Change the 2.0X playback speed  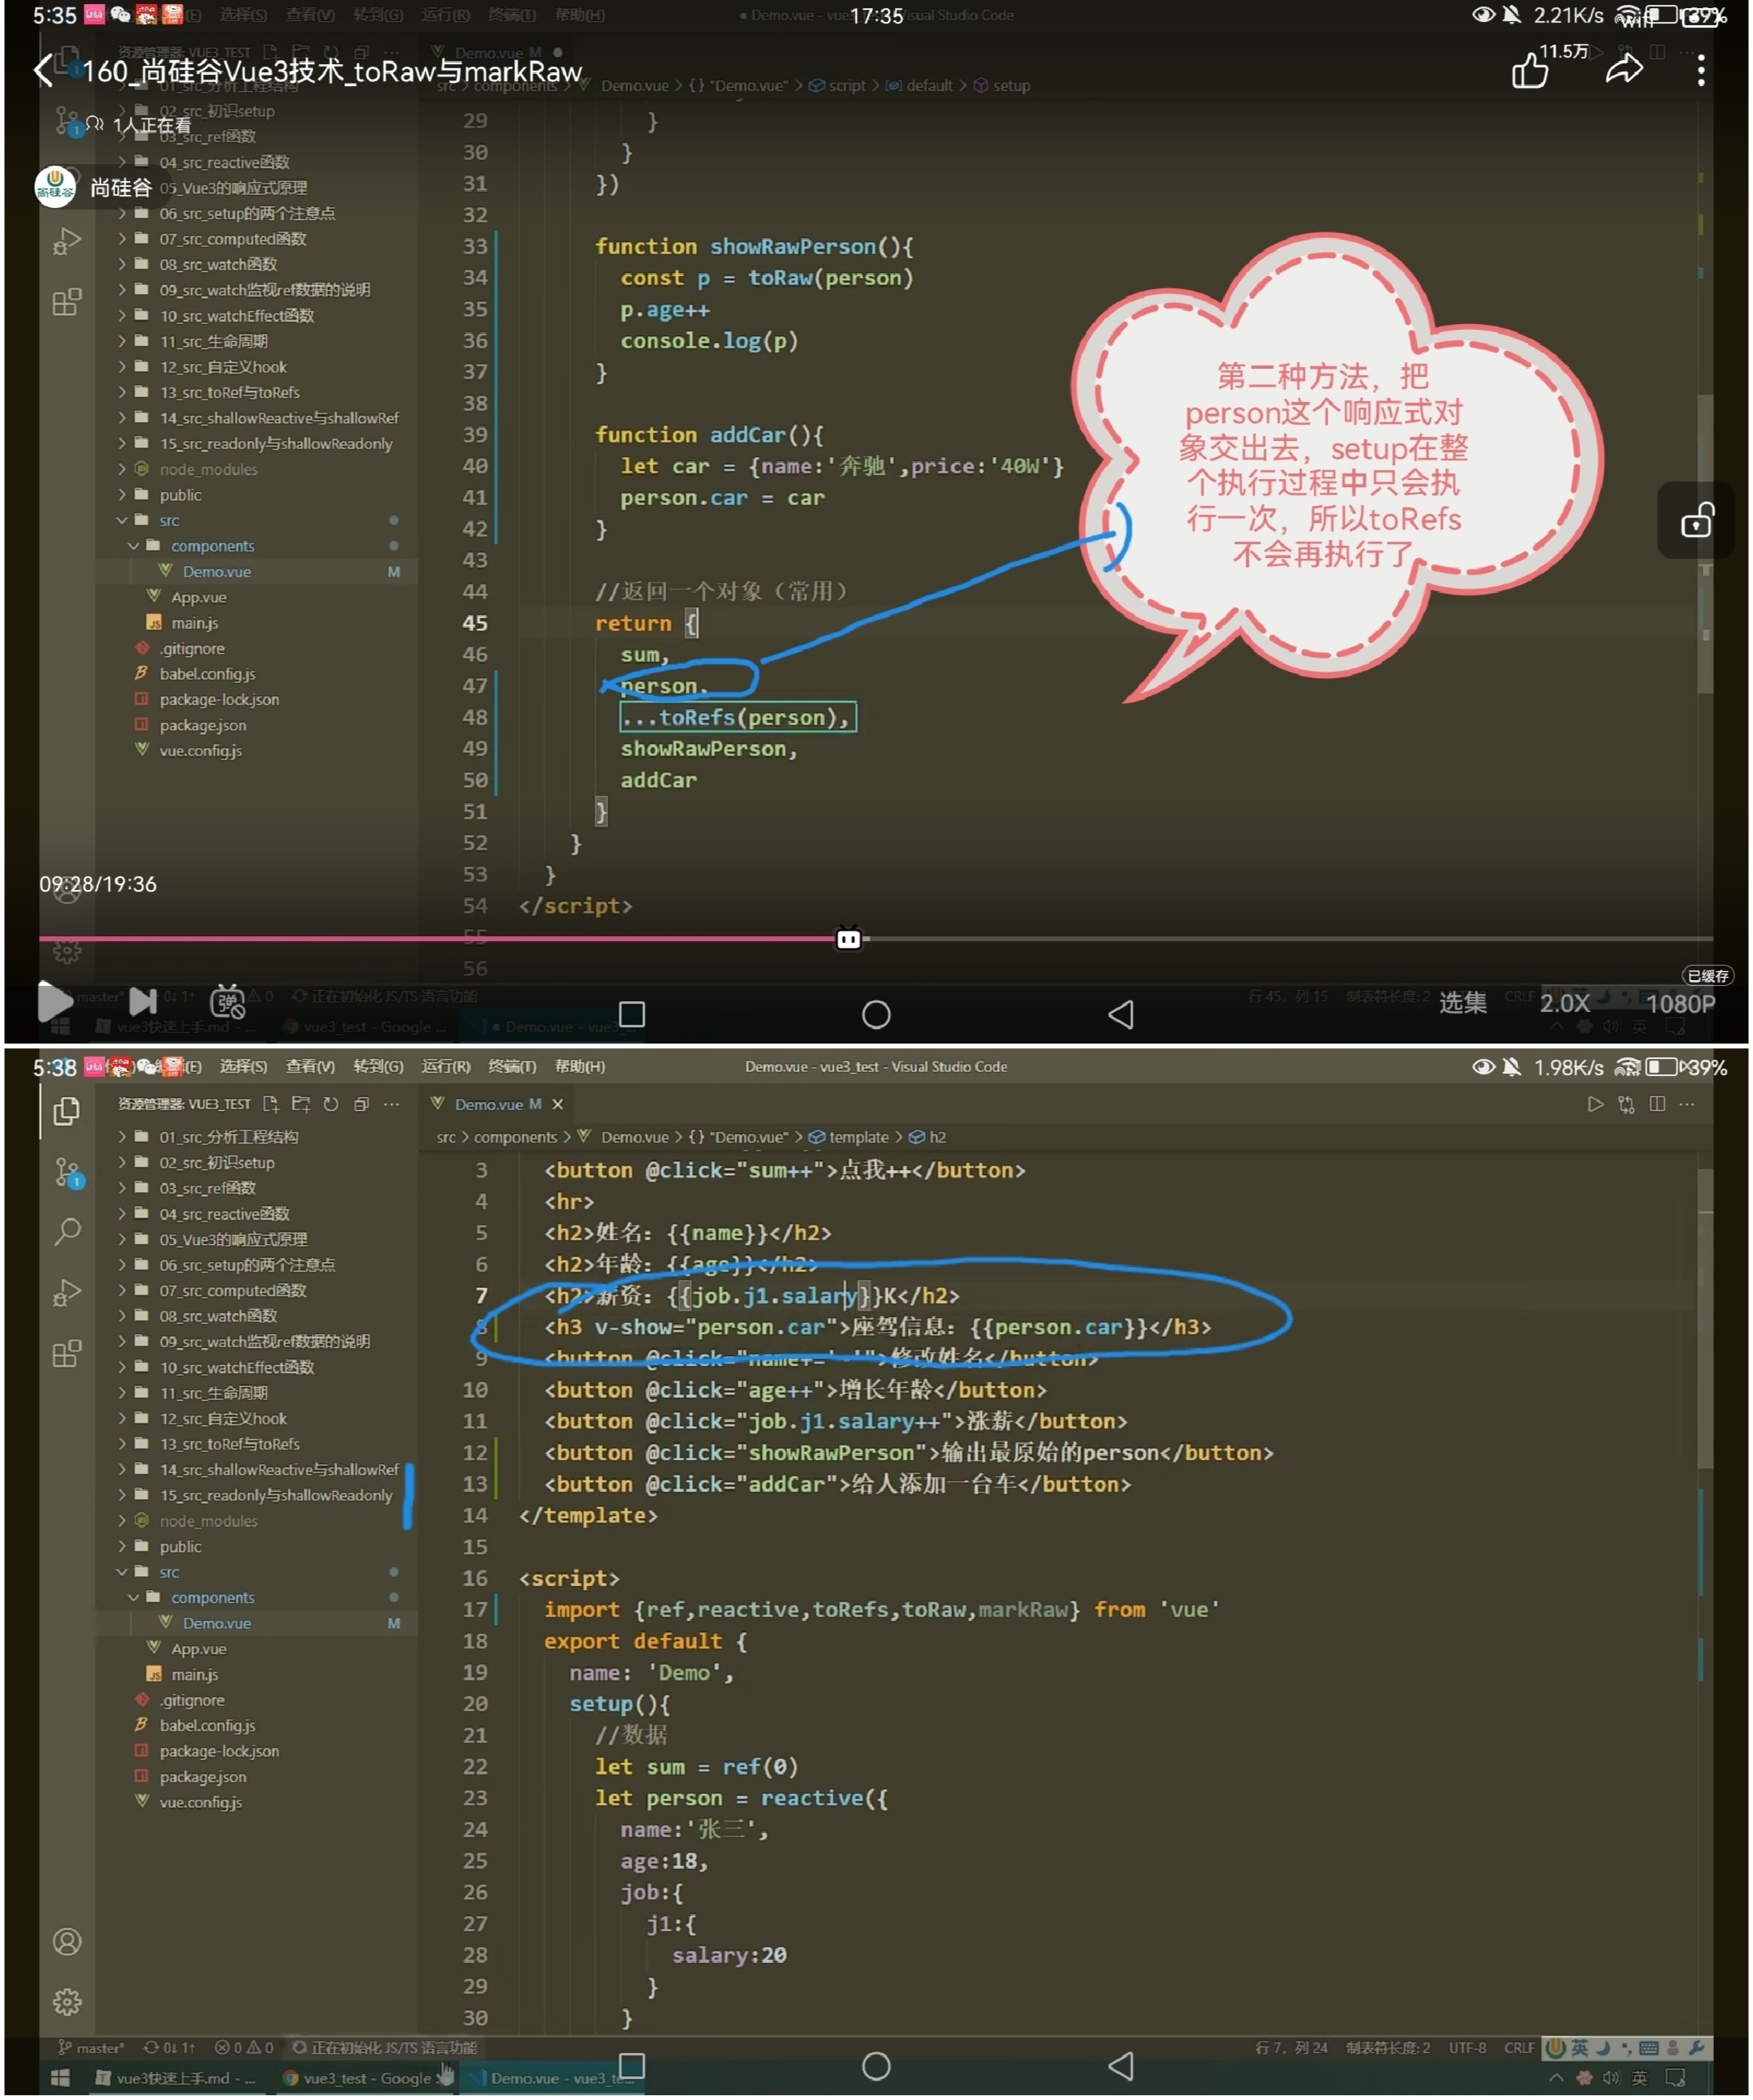[1564, 1003]
